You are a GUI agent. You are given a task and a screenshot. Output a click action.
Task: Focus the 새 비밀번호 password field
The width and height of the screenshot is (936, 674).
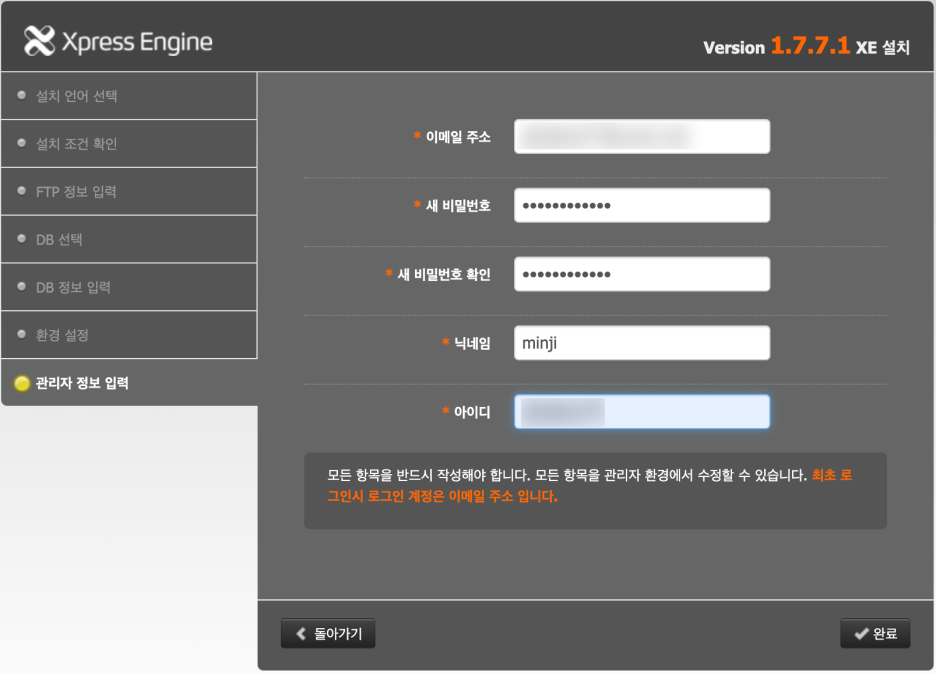[x=642, y=205]
